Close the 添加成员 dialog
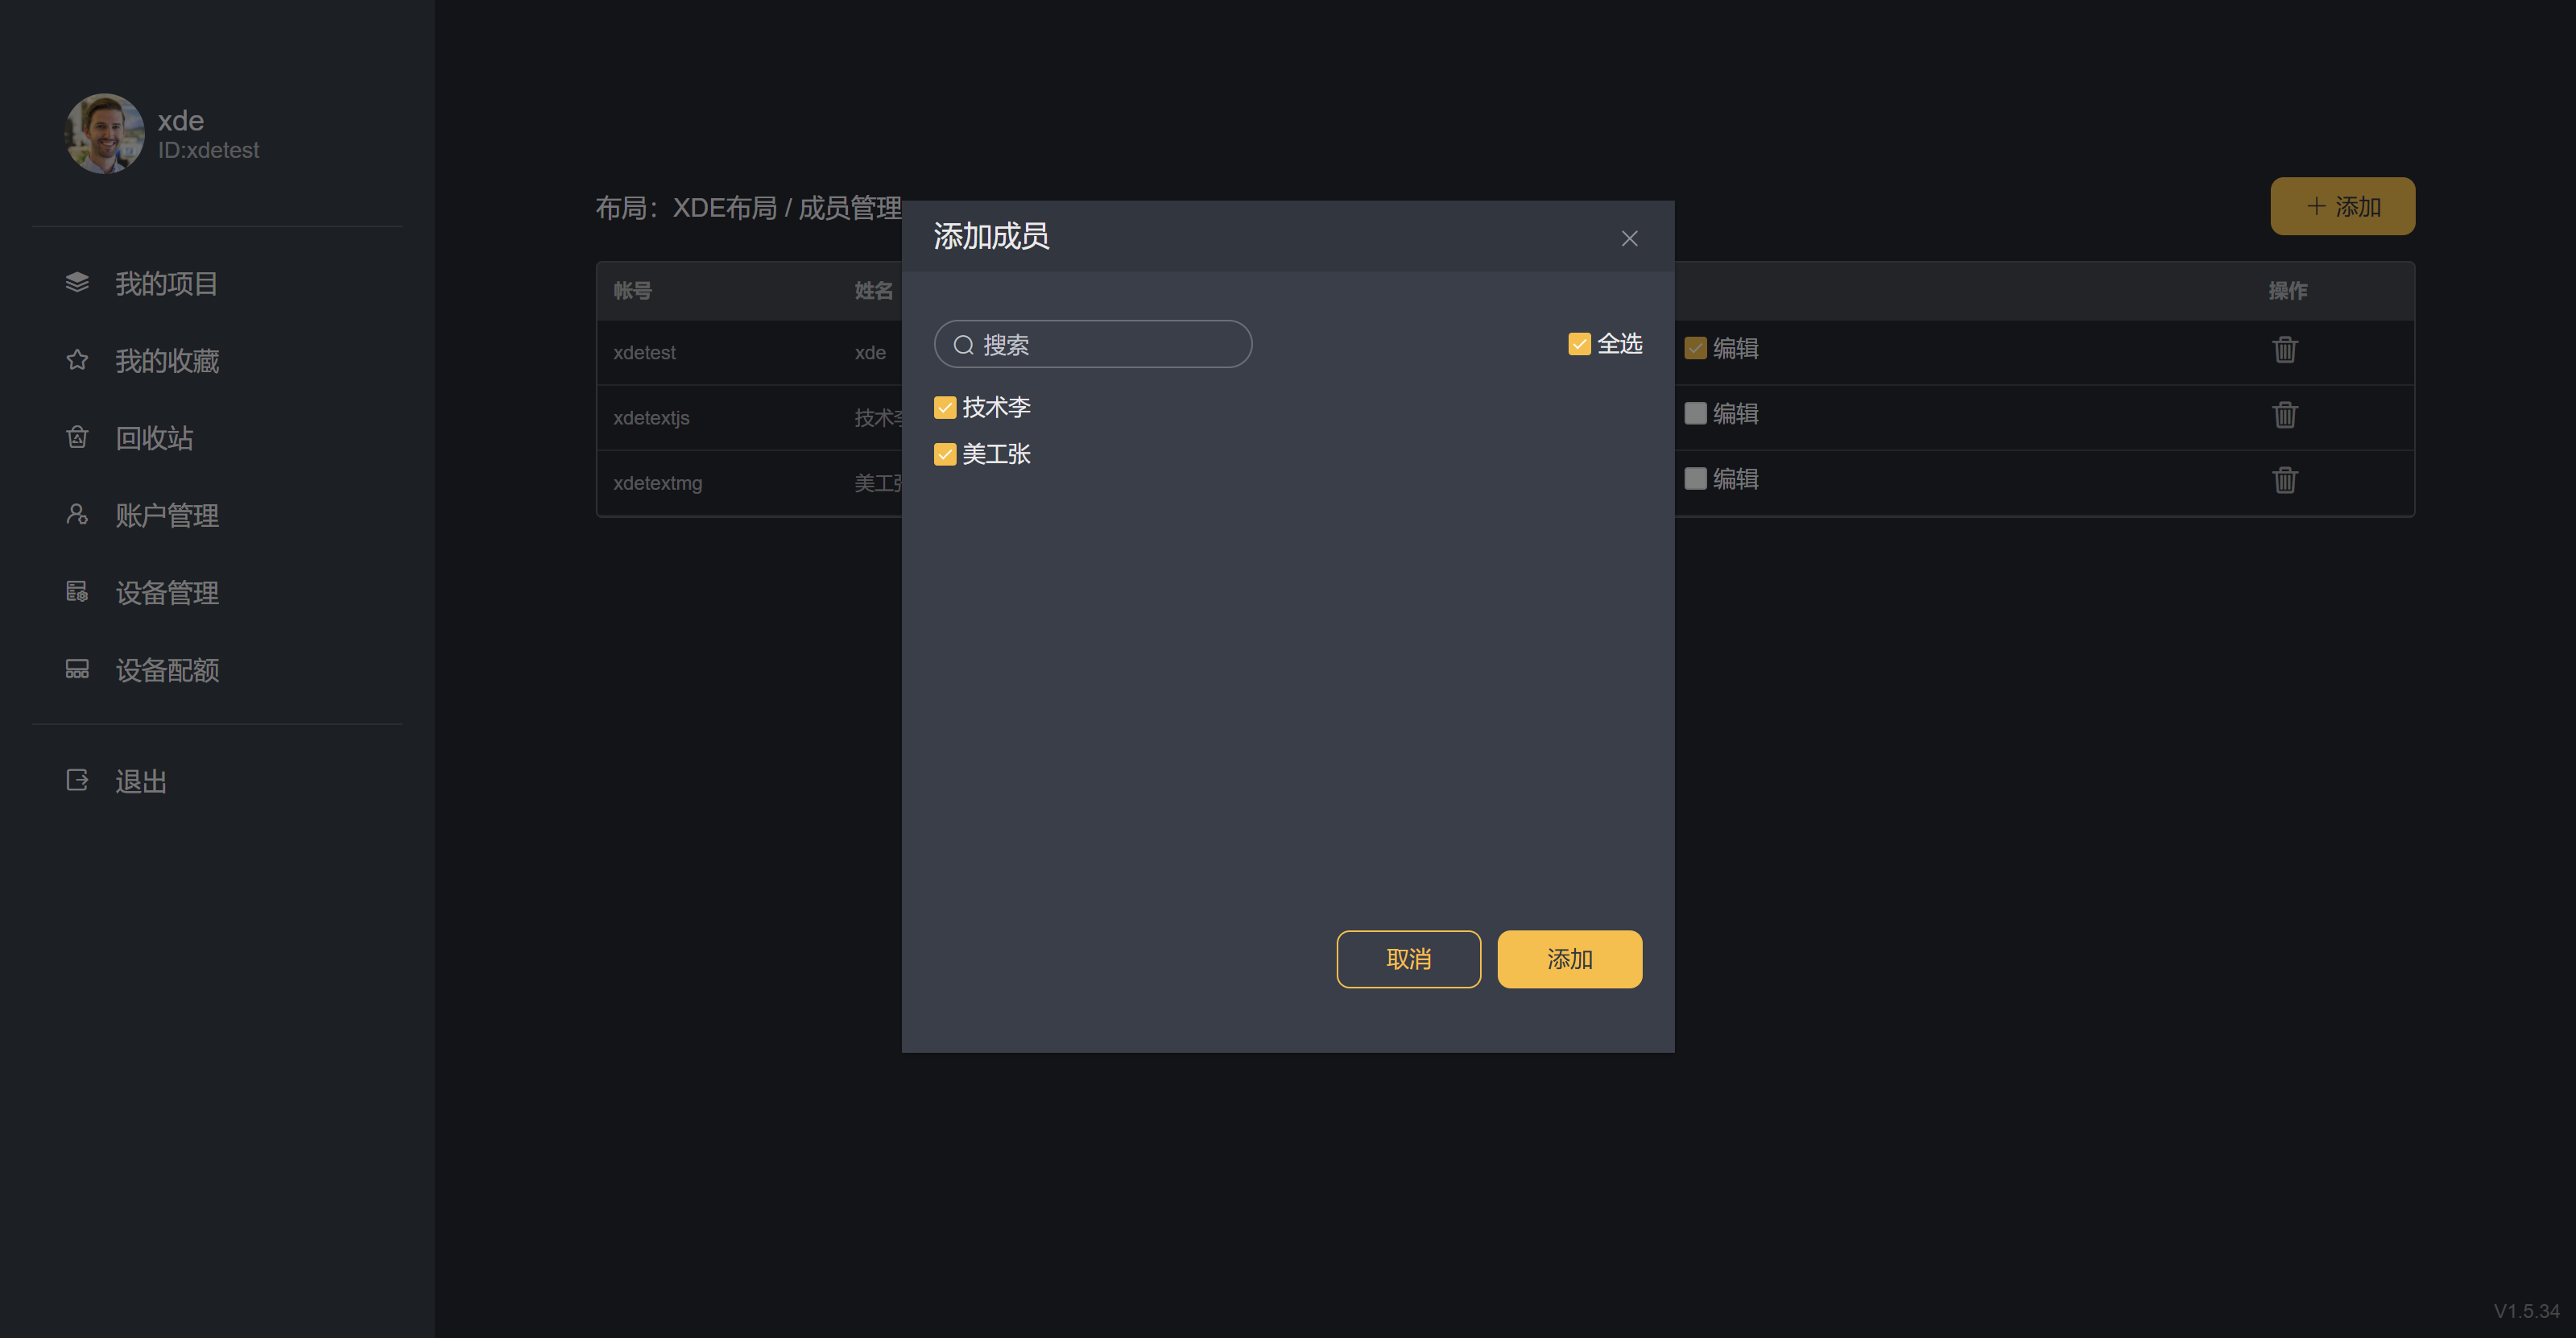2576x1338 pixels. tap(1629, 238)
